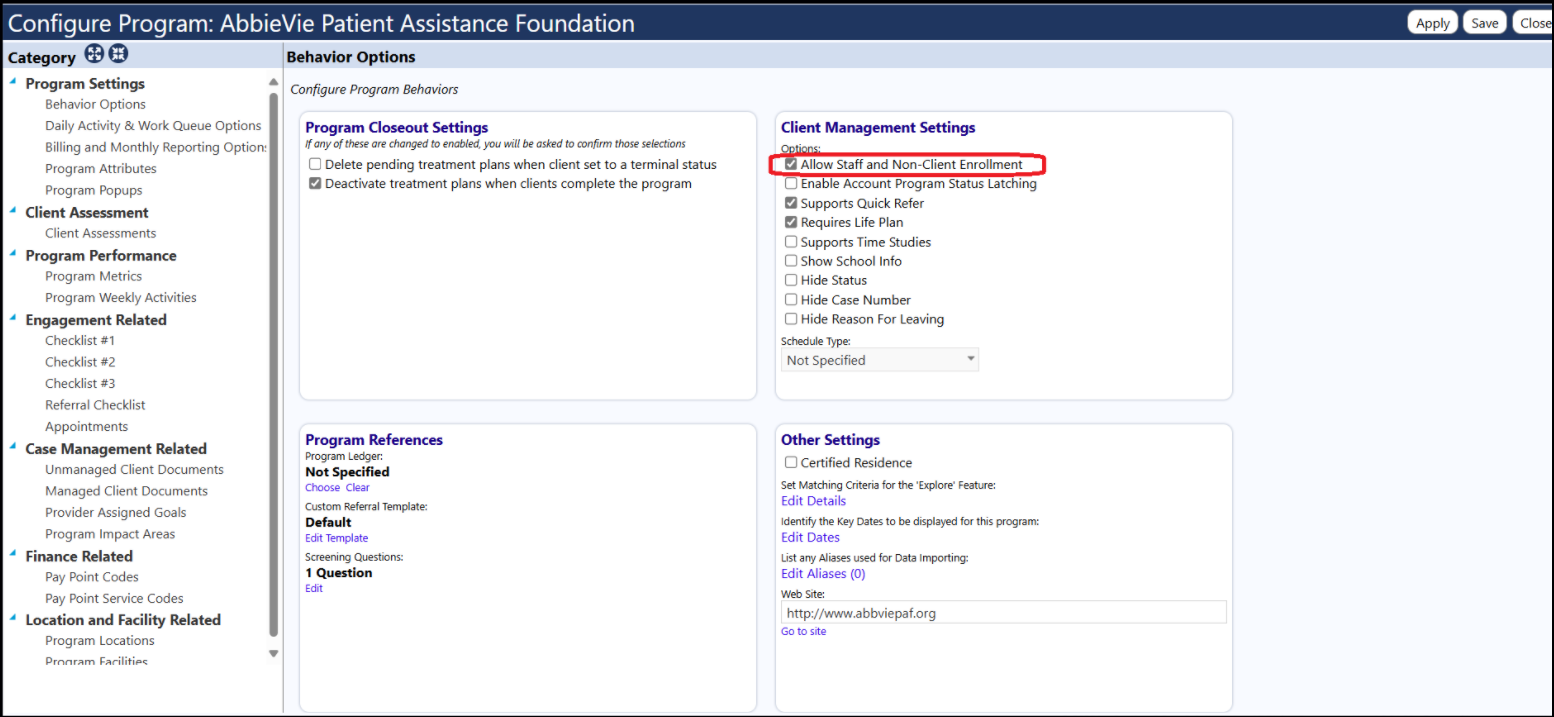The width and height of the screenshot is (1554, 717).
Task: Collapse Location and Facility Related section
Action: point(13,618)
